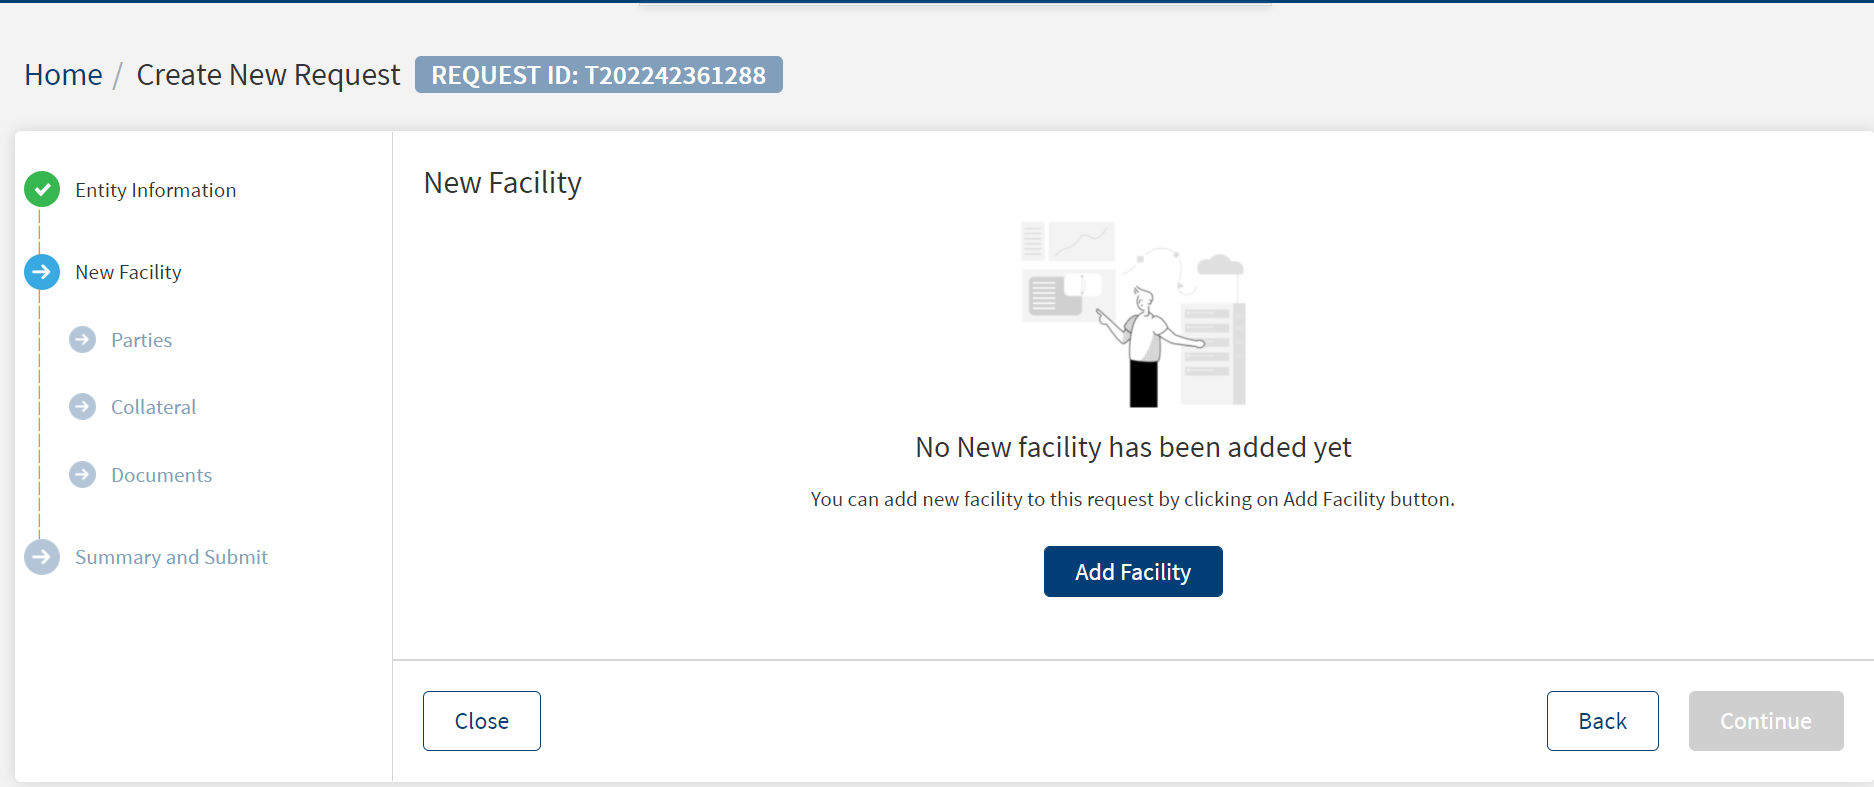Open the Documents sub-step
The height and width of the screenshot is (787, 1874).
tap(161, 475)
